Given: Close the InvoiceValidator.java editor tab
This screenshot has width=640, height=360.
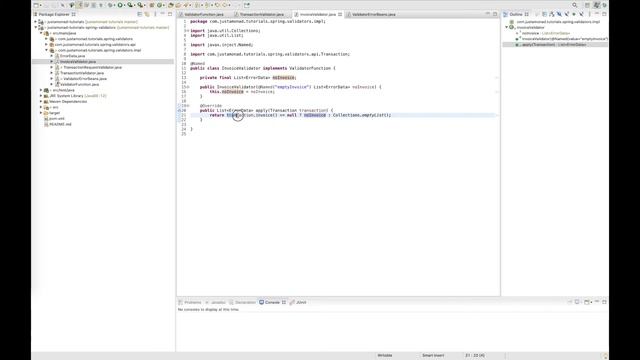Looking at the screenshot, I should coord(340,14).
